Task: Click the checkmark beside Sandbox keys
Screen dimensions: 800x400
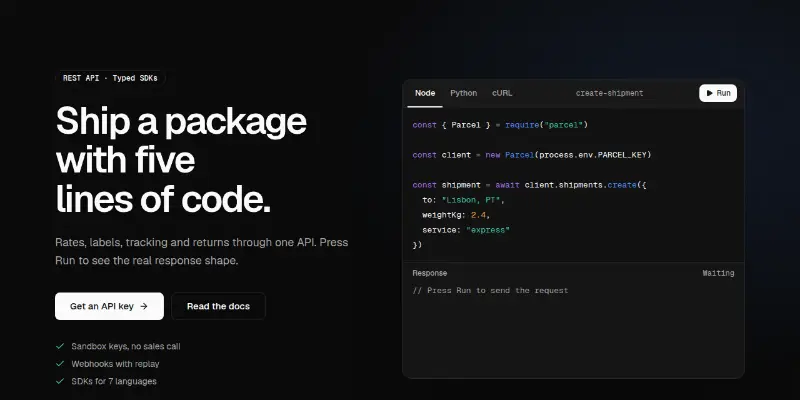Action: pyautogui.click(x=60, y=346)
